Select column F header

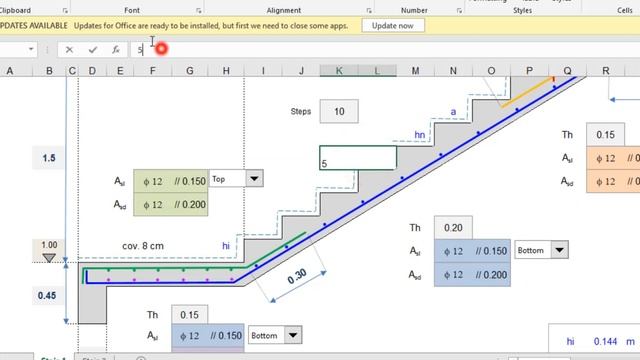point(153,71)
